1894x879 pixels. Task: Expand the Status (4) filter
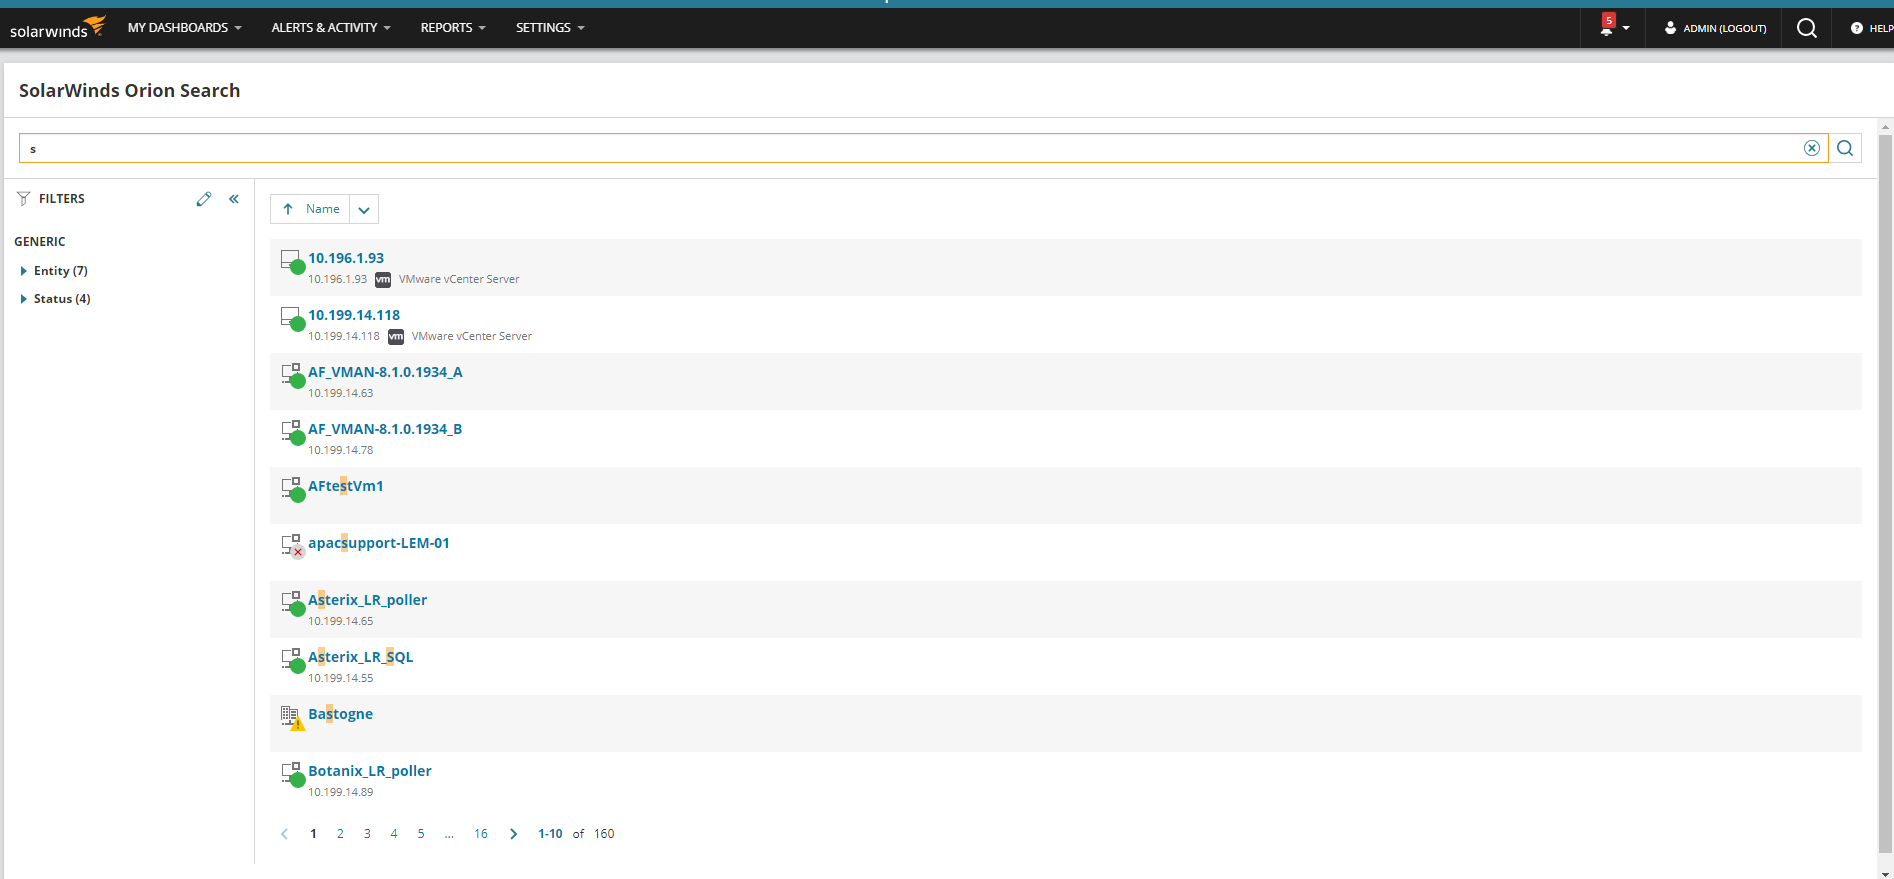[x=23, y=299]
